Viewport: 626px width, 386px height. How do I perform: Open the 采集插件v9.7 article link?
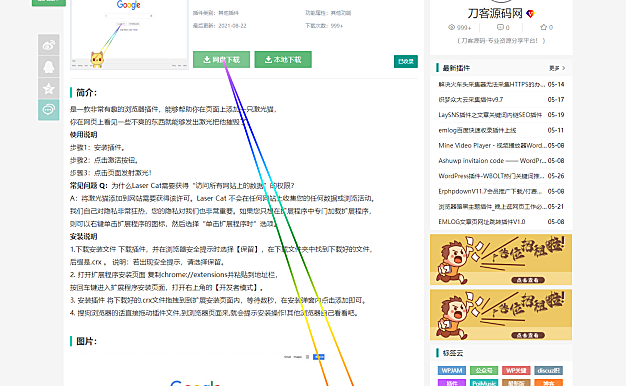(471, 99)
